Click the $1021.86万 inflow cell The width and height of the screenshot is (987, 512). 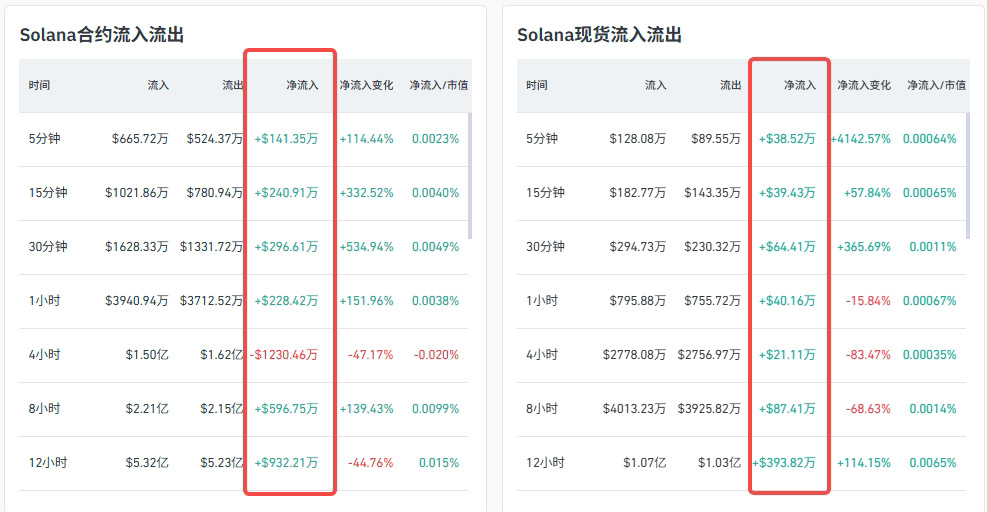point(137,193)
